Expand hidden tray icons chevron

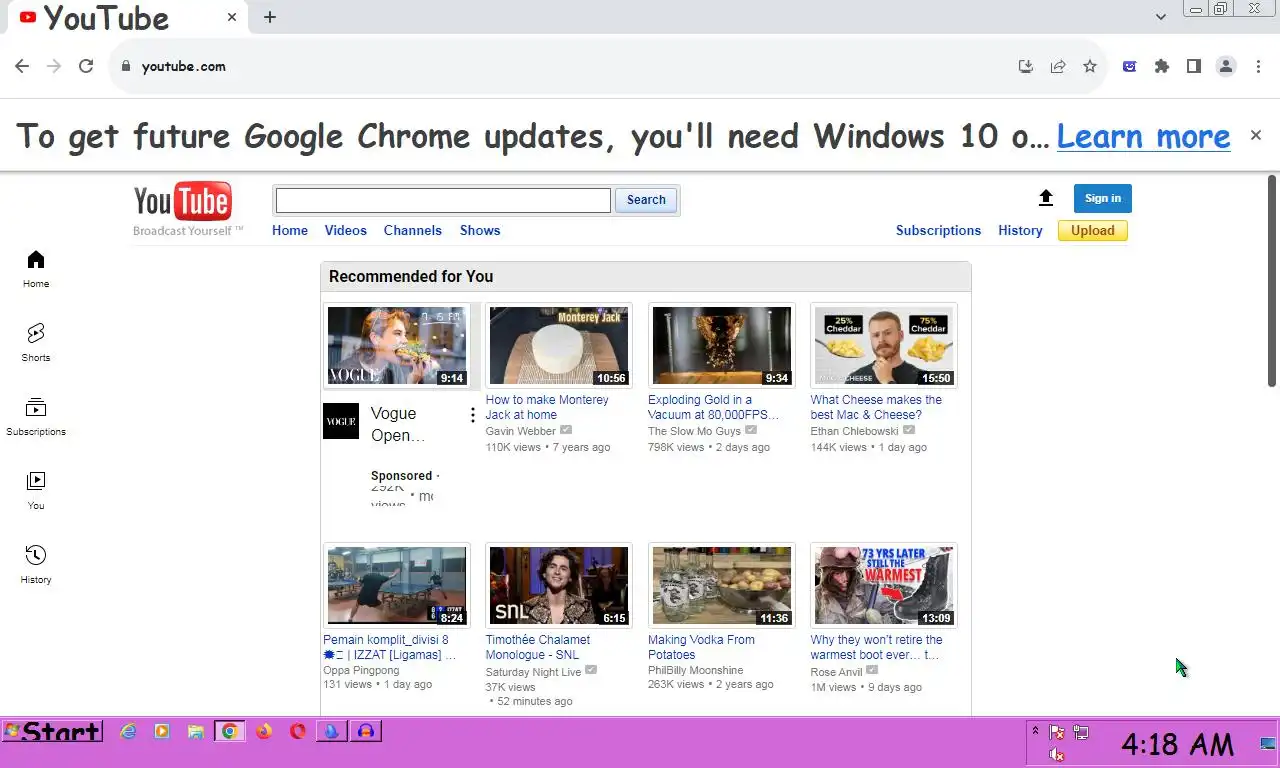[x=1035, y=731]
